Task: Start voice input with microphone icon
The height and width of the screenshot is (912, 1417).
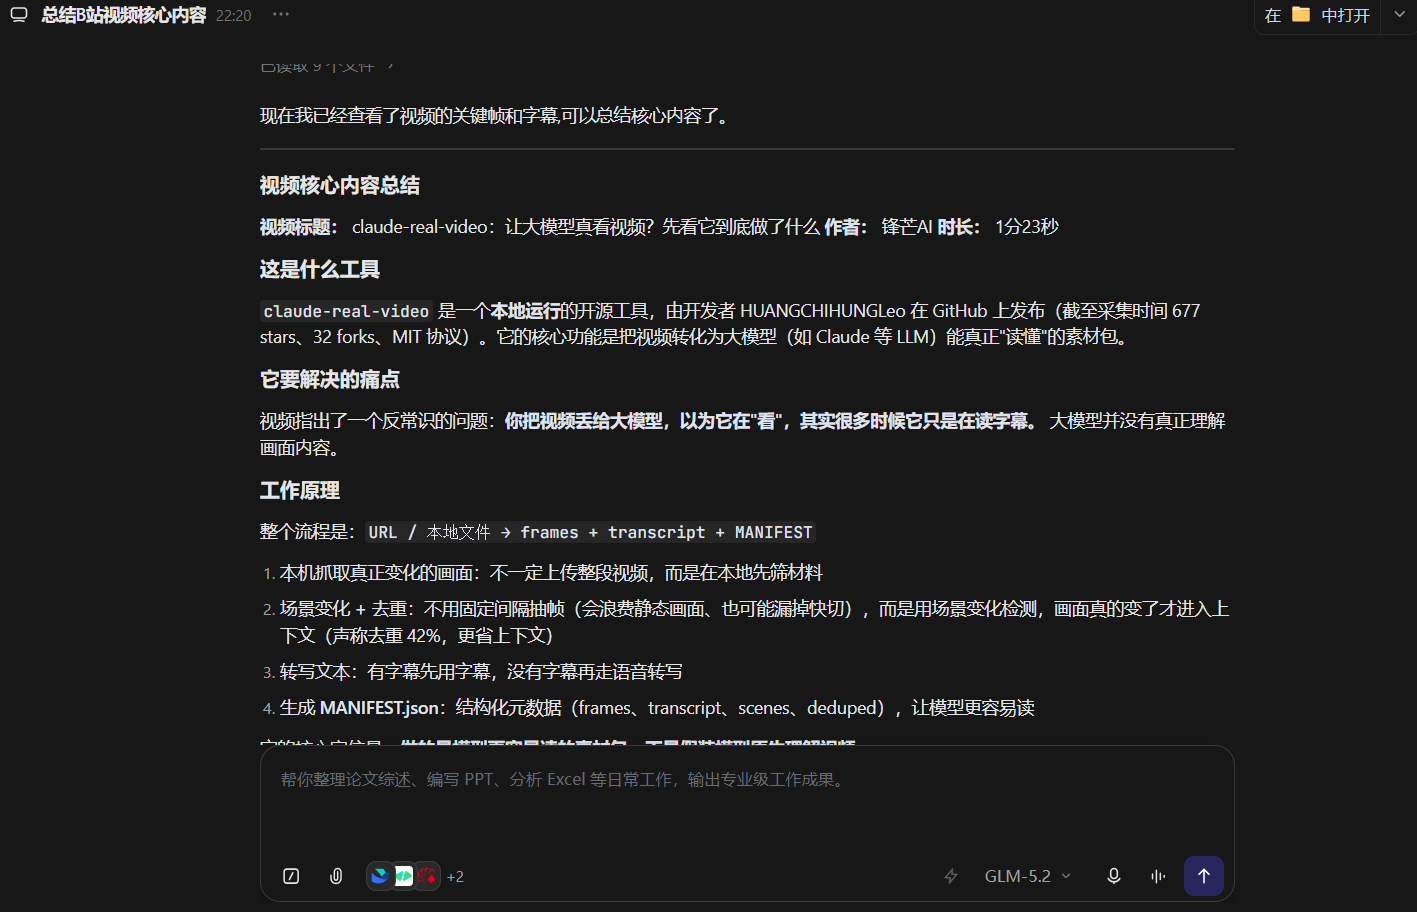Action: click(x=1113, y=876)
